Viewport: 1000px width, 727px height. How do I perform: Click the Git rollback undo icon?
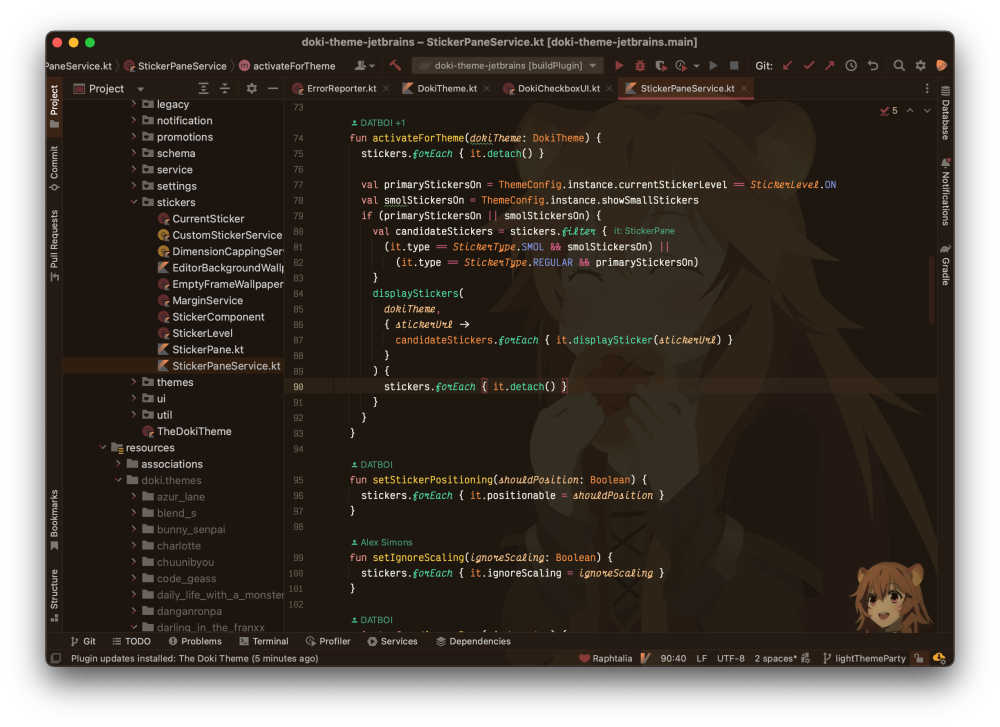coord(872,66)
